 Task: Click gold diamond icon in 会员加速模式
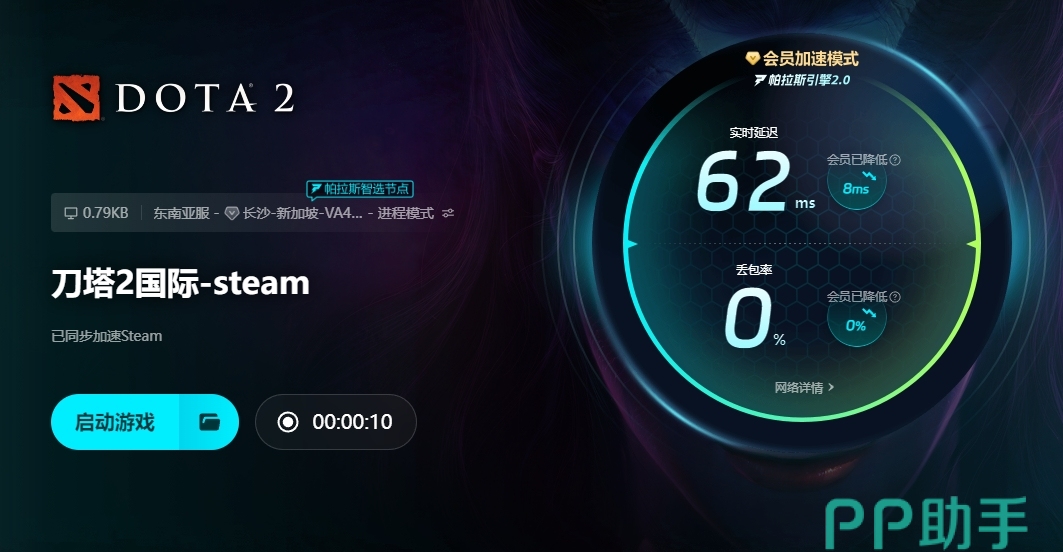pyautogui.click(x=753, y=58)
